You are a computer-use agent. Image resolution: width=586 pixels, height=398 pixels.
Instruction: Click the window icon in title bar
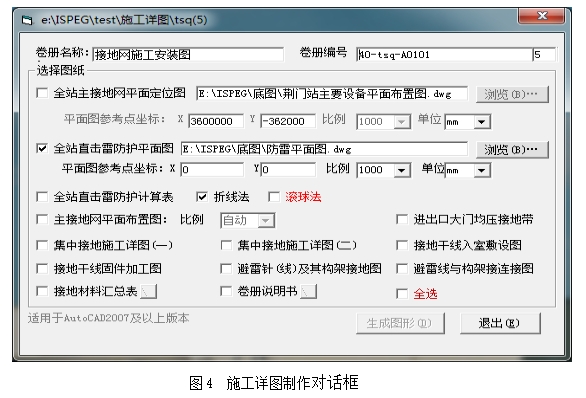coord(27,20)
